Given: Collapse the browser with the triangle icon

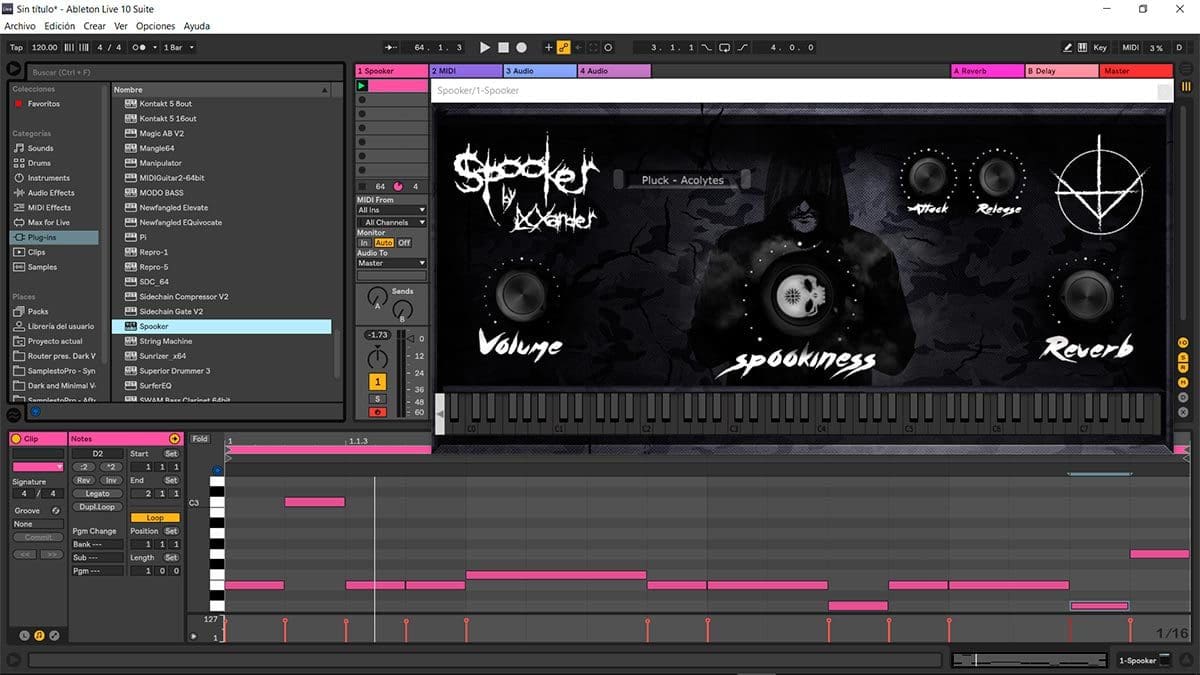Looking at the screenshot, I should 14,70.
